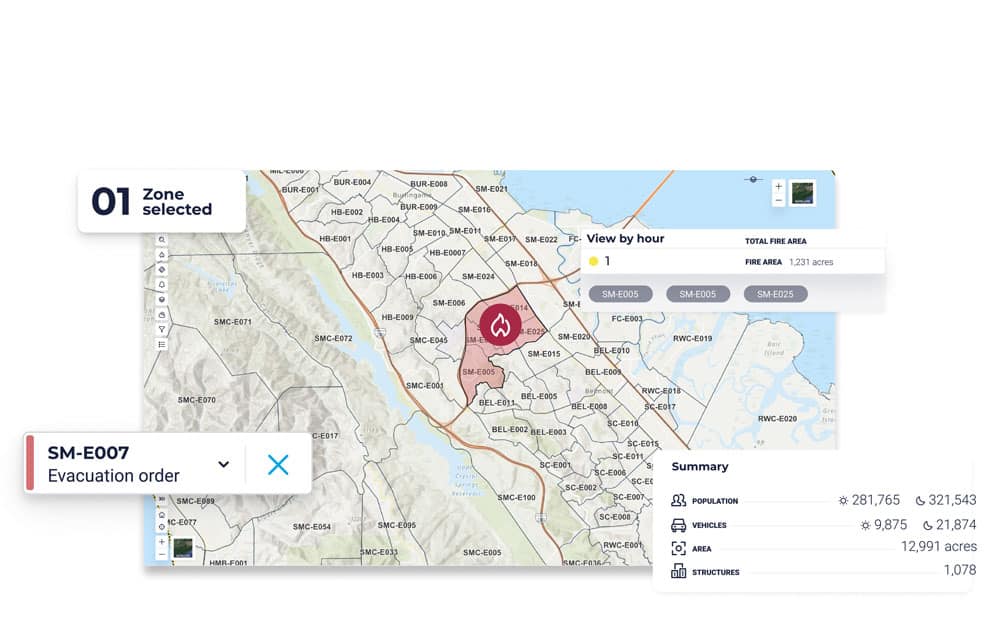Viewport: 1000px width, 642px height.
Task: Click the red fire marker on the map
Action: 500,324
